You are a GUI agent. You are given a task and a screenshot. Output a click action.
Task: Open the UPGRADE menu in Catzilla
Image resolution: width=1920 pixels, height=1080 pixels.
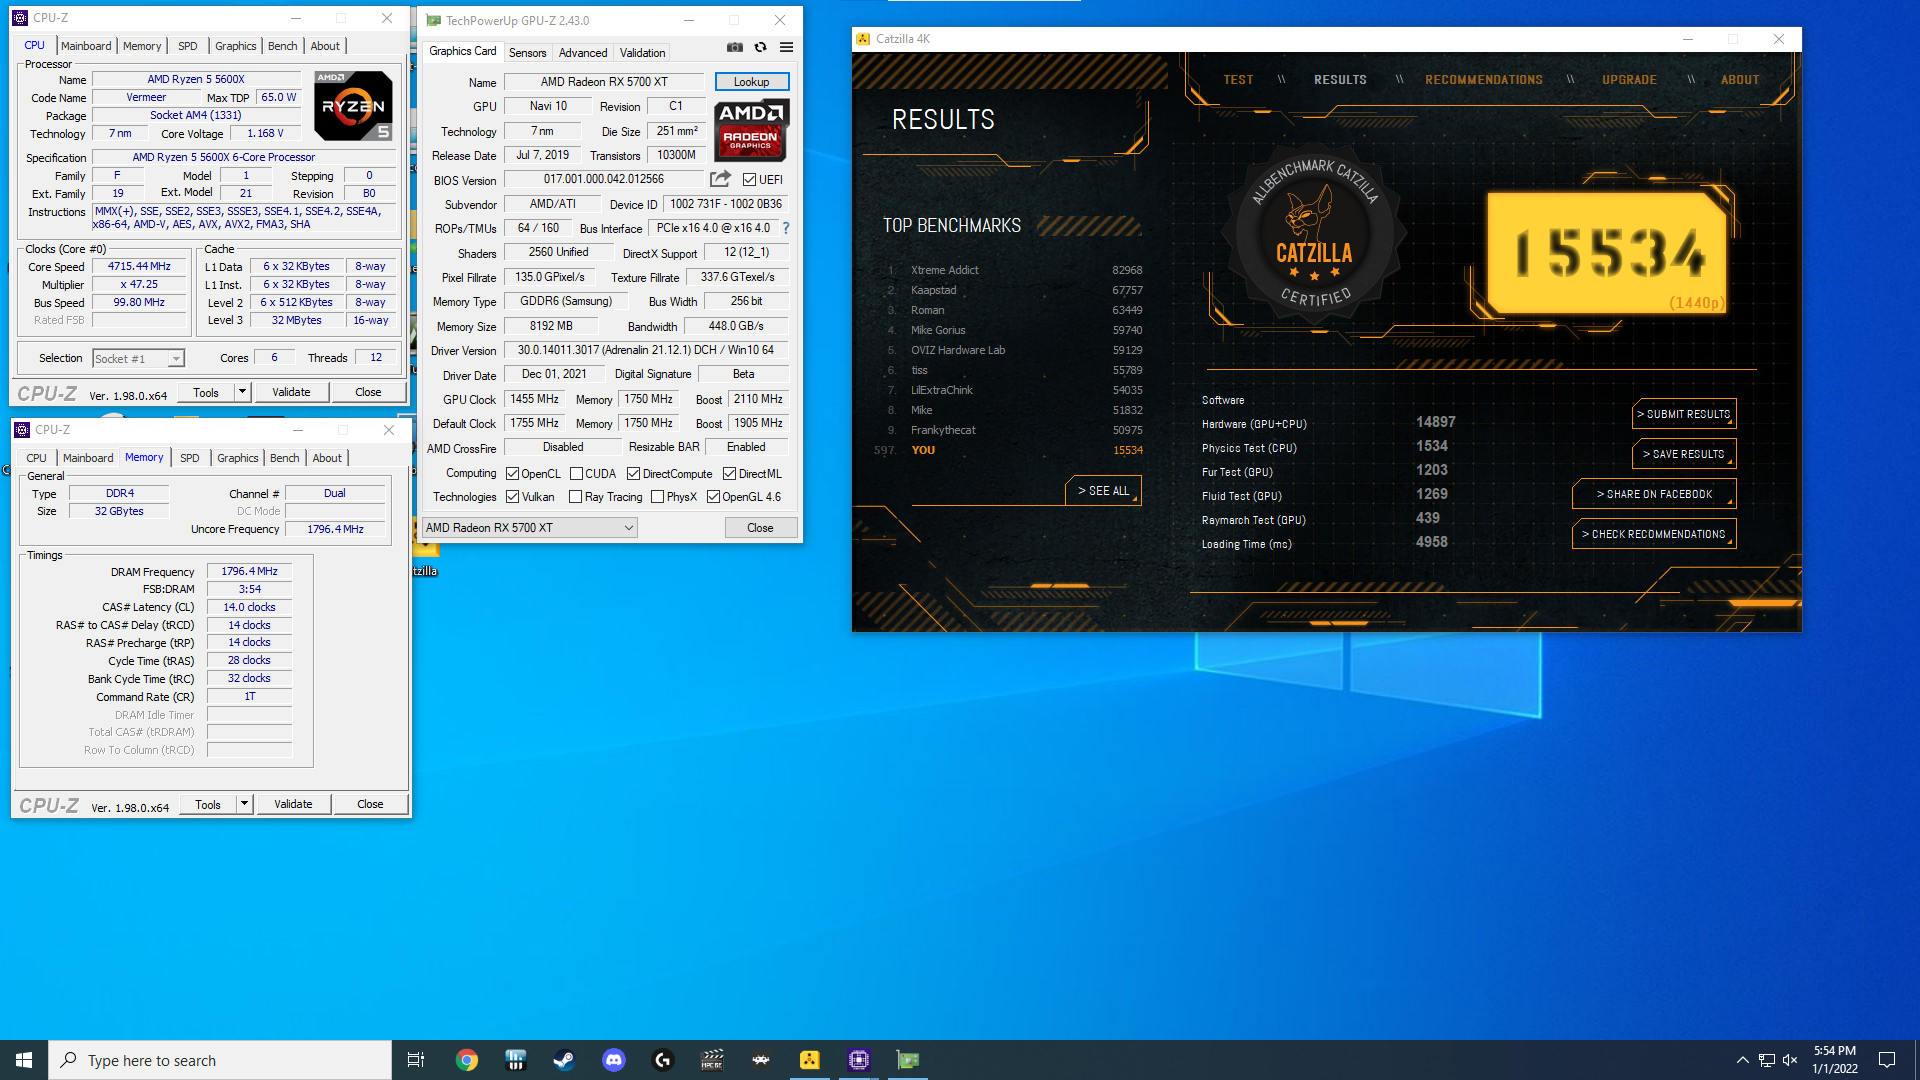(x=1630, y=80)
